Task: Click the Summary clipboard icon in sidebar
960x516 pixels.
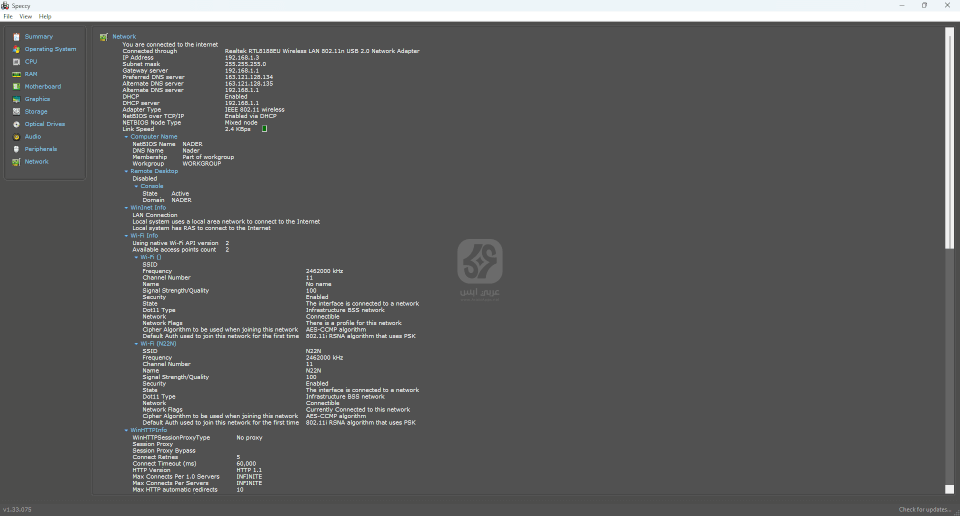Action: click(x=16, y=37)
